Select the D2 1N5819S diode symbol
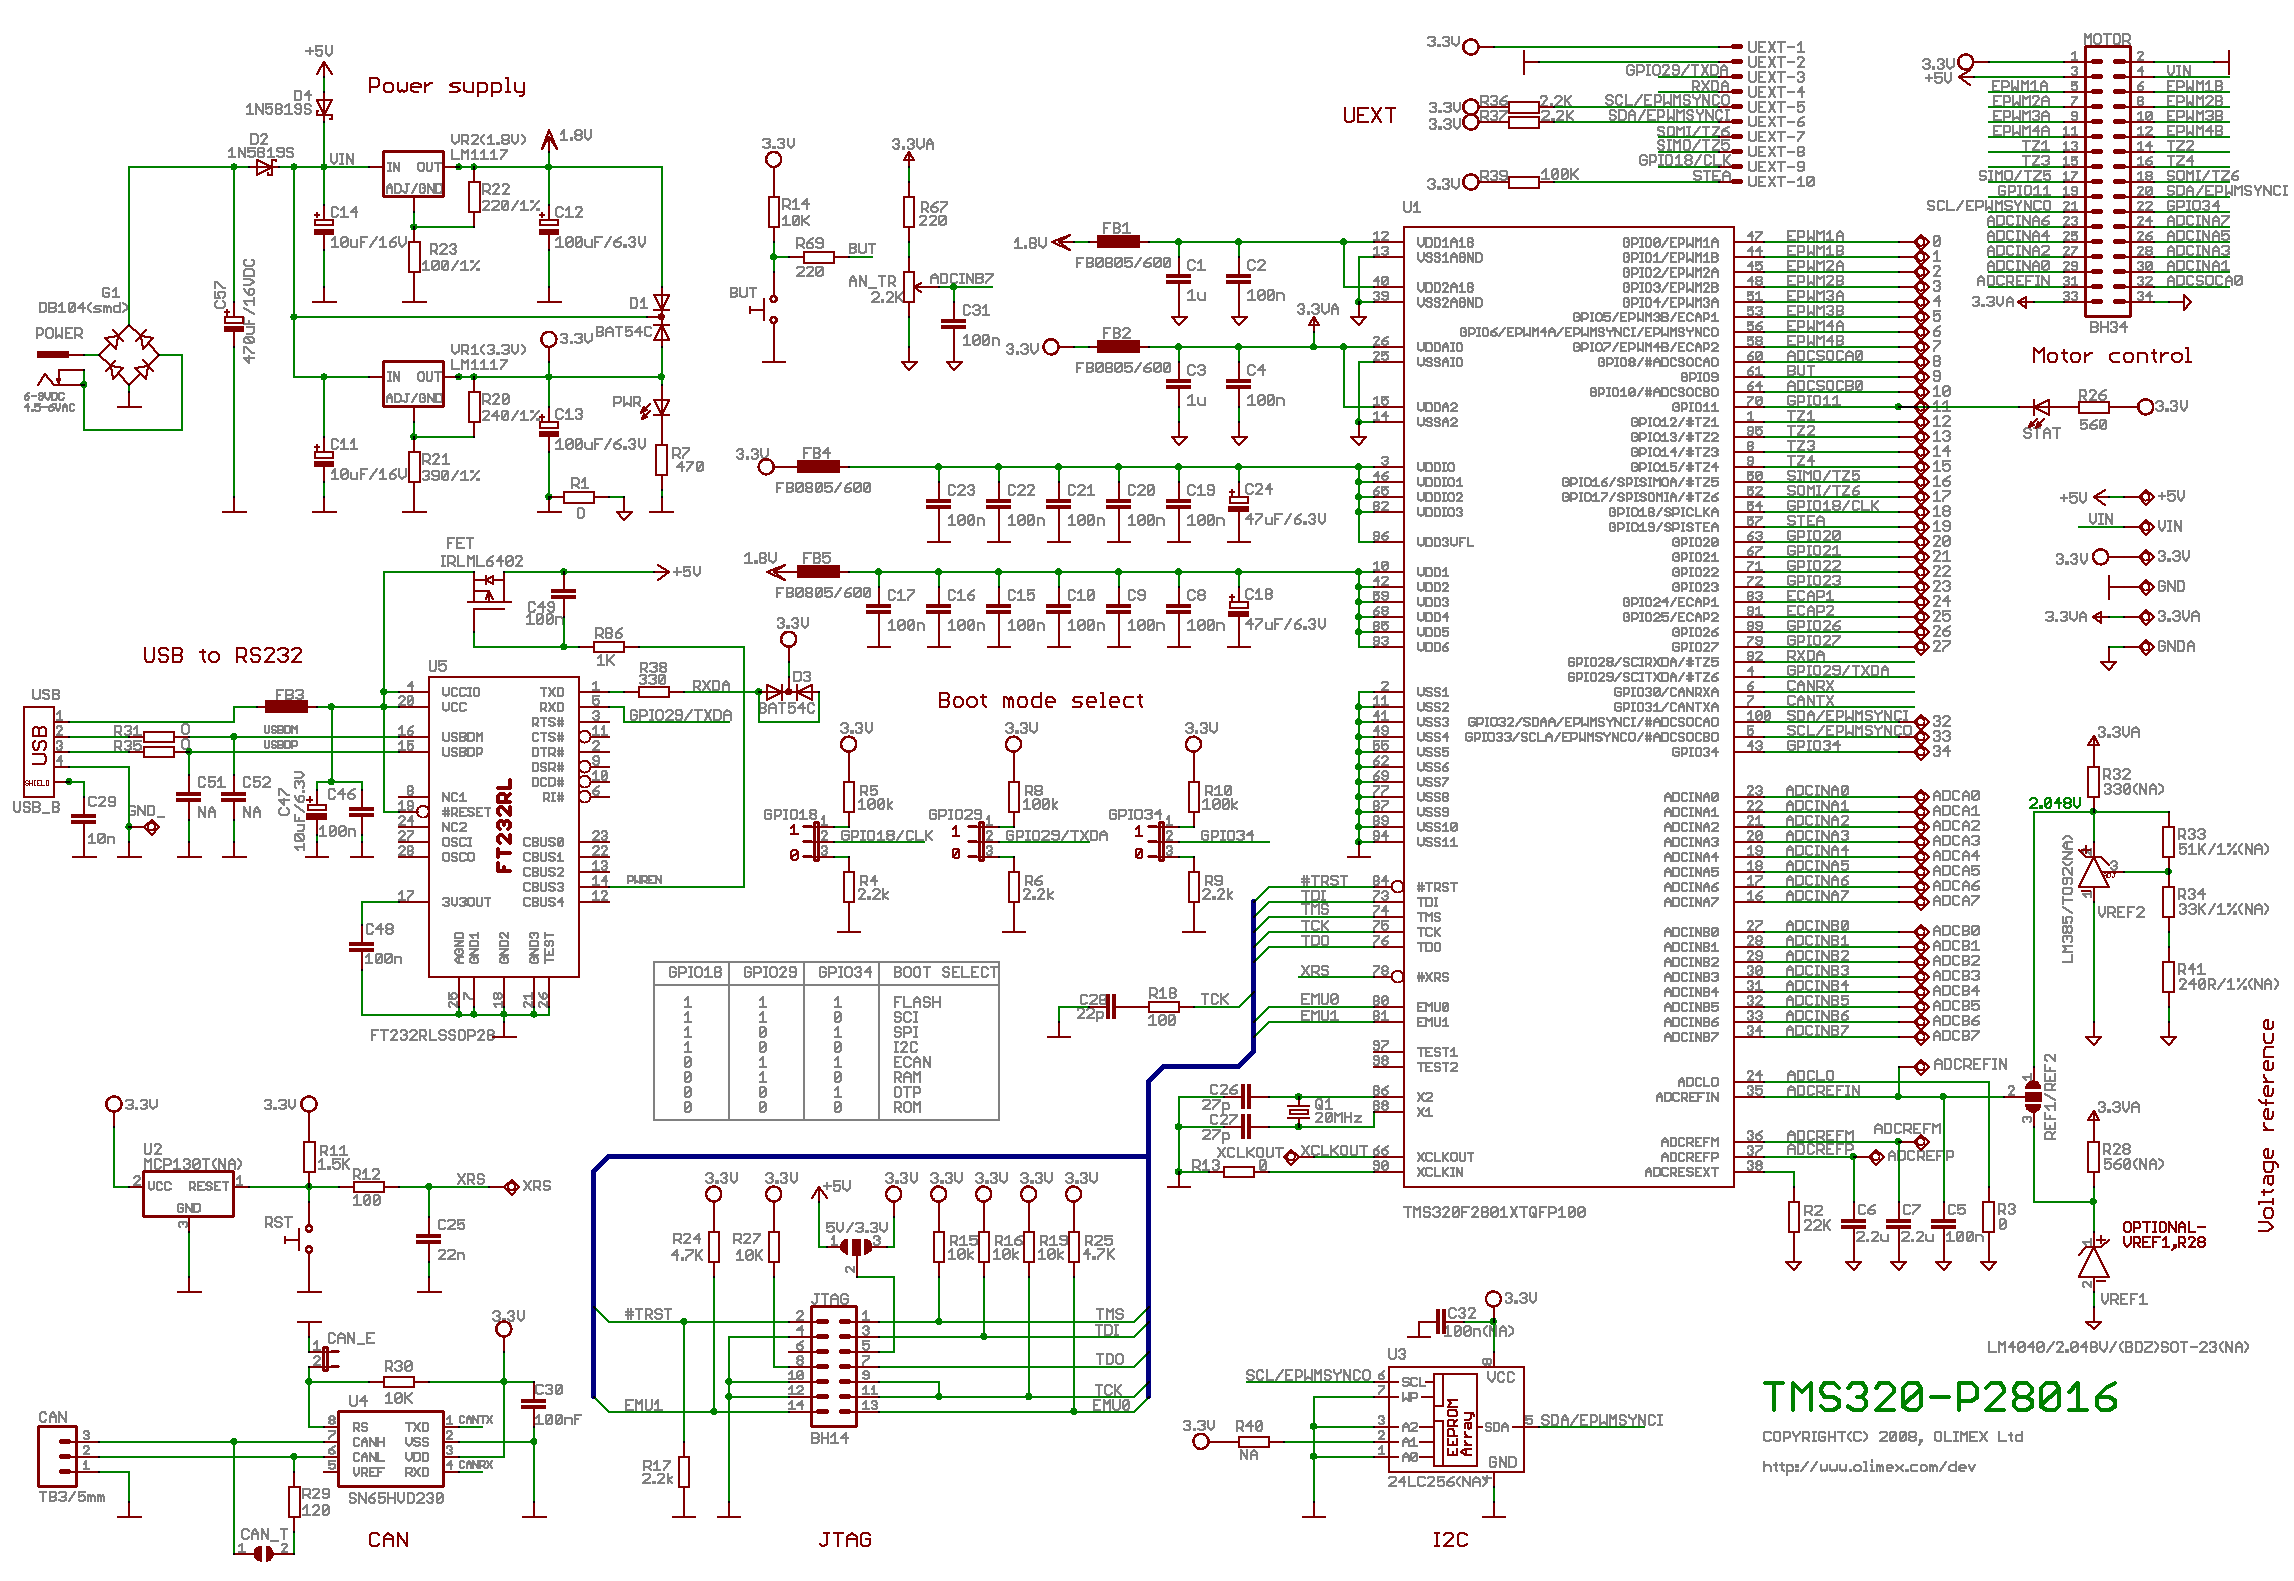 (265, 168)
